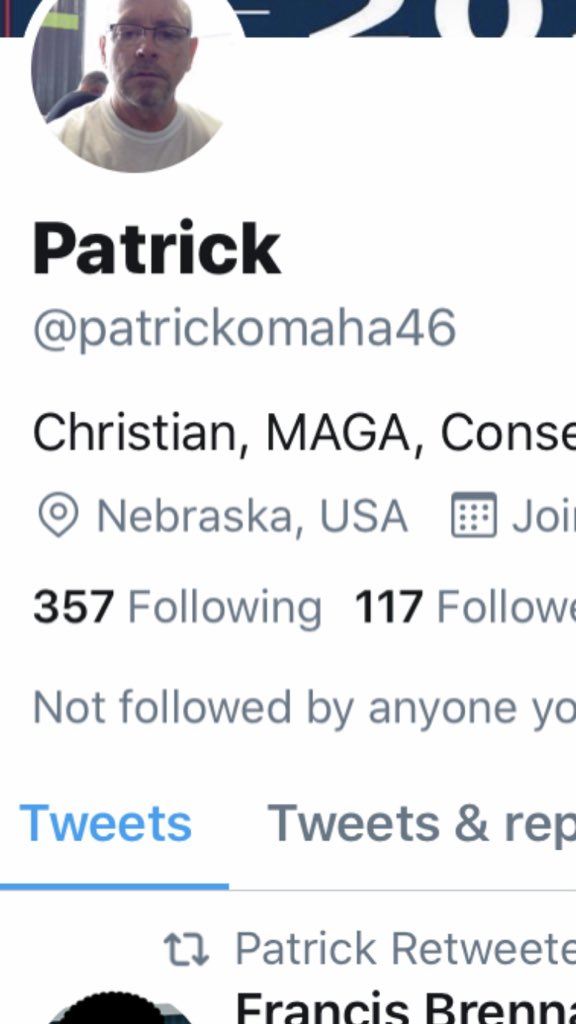This screenshot has width=576, height=1024.
Task: Tap the Following count number 357
Action: pos(74,607)
